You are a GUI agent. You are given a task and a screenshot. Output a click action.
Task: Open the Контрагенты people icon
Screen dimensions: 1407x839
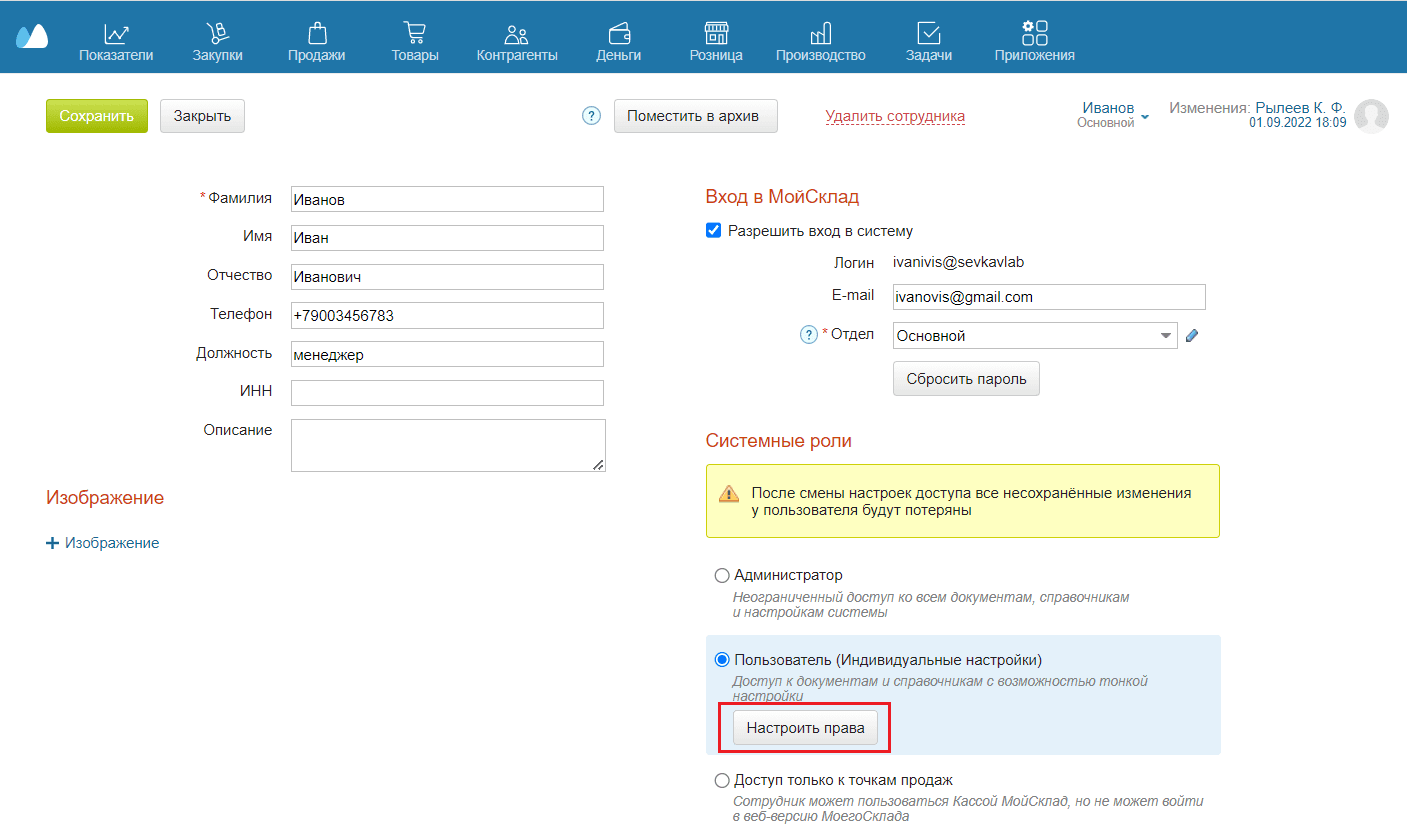coord(517,33)
